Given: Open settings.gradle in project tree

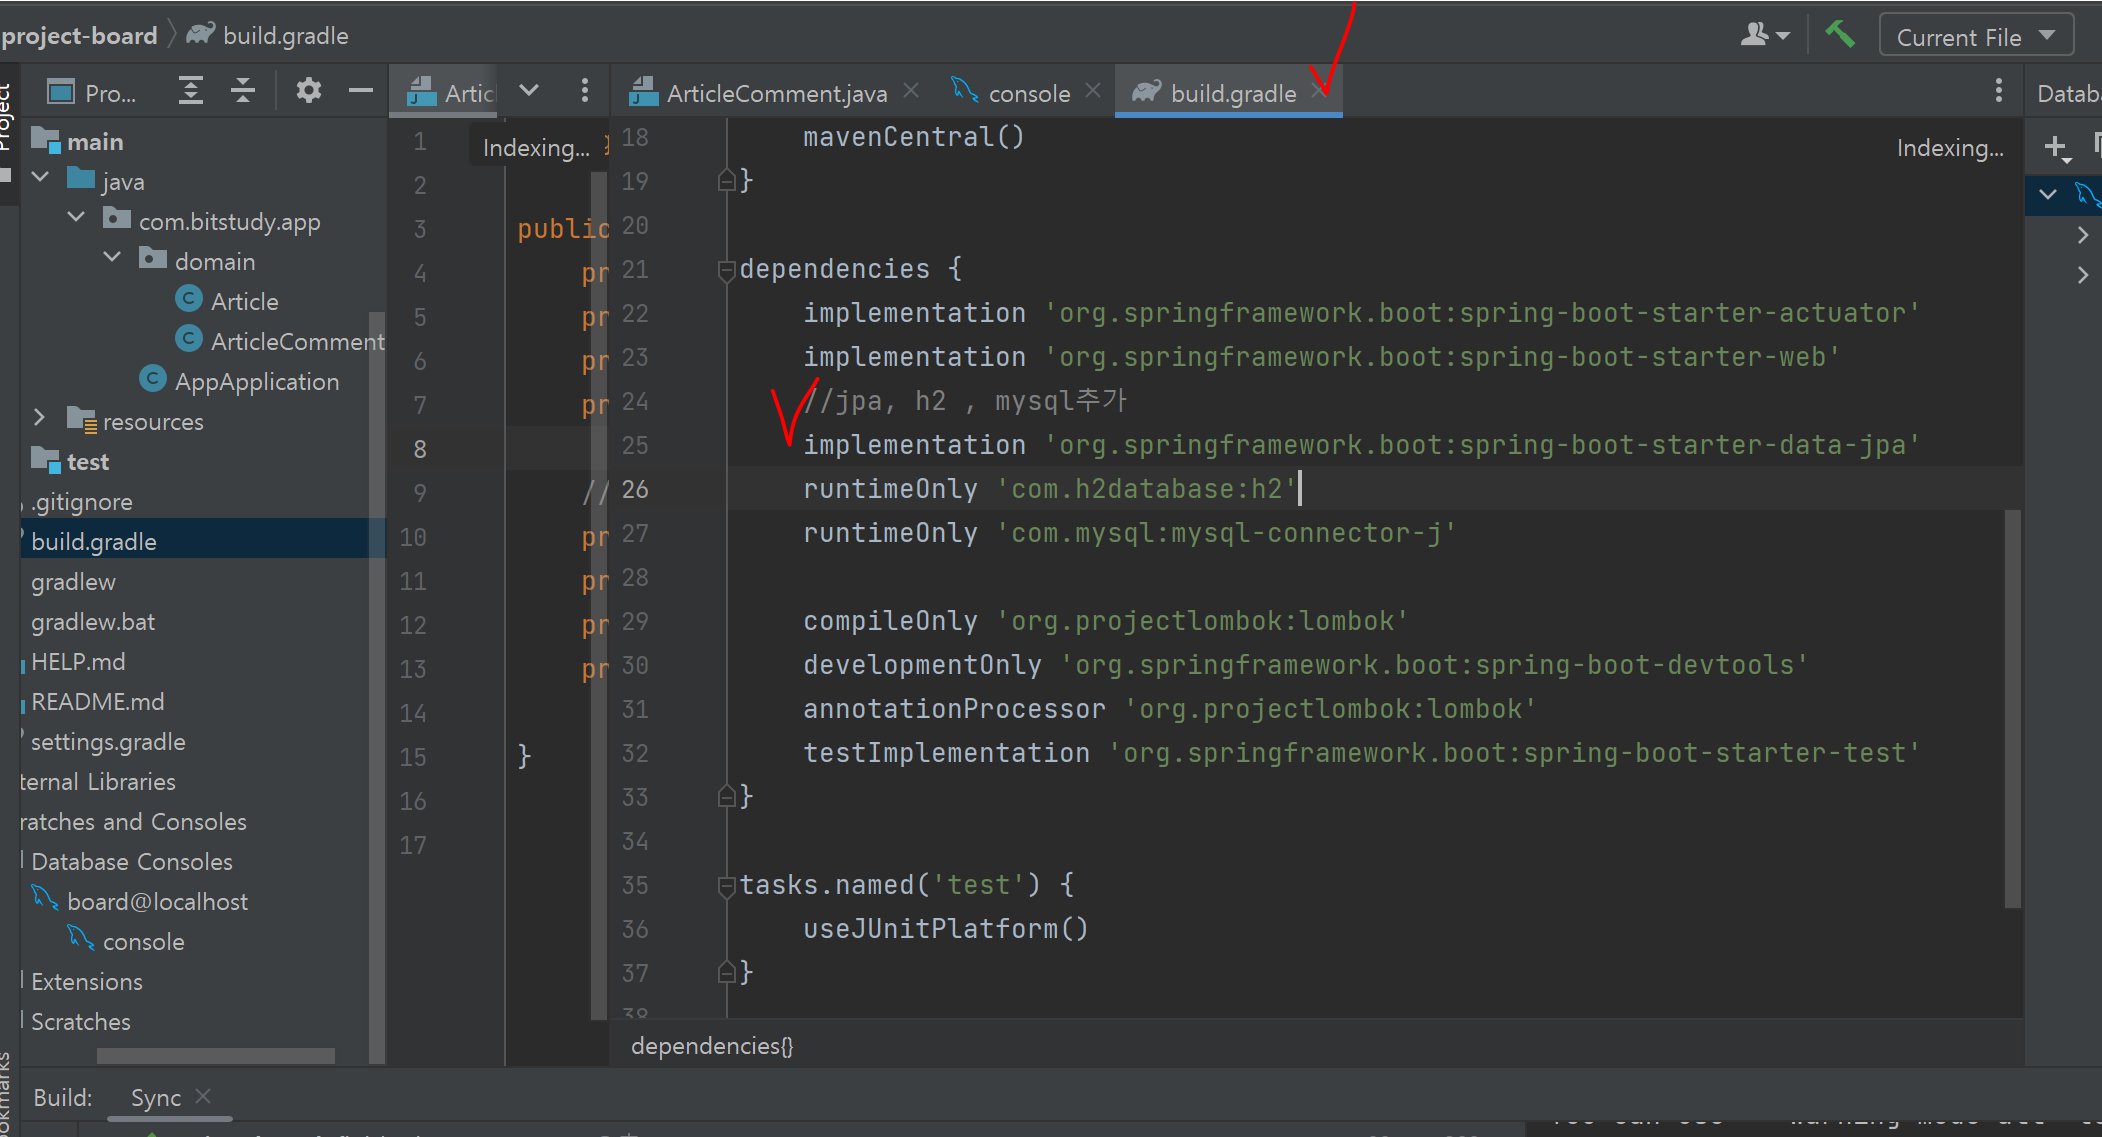Looking at the screenshot, I should coord(108,742).
